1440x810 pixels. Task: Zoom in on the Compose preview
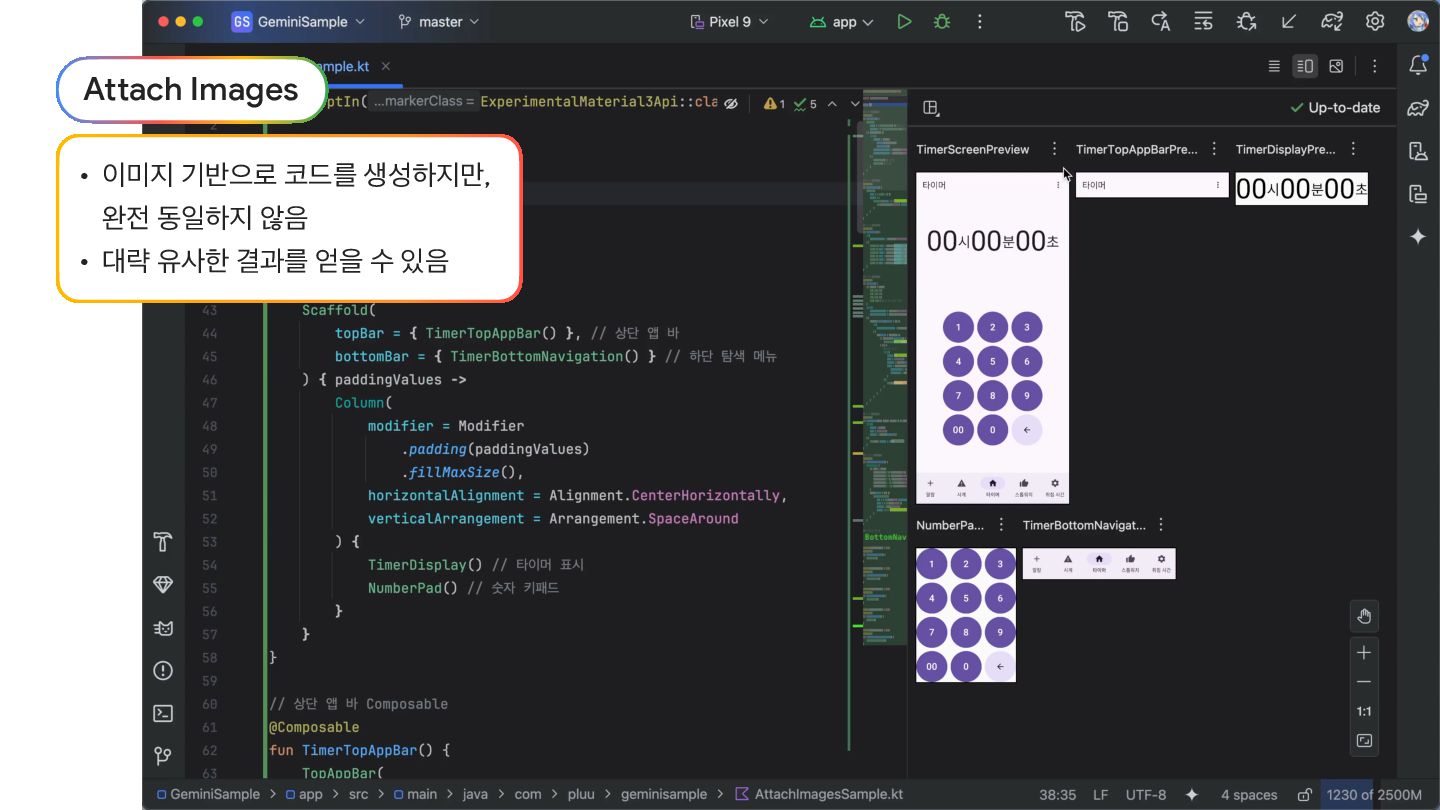pos(1364,652)
